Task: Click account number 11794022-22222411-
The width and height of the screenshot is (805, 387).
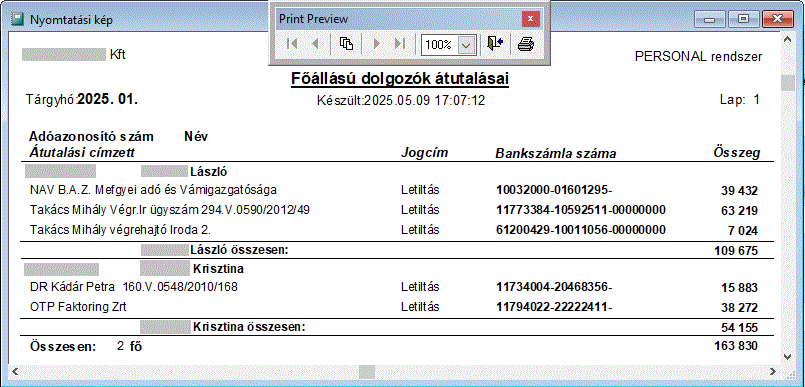Action: (554, 307)
